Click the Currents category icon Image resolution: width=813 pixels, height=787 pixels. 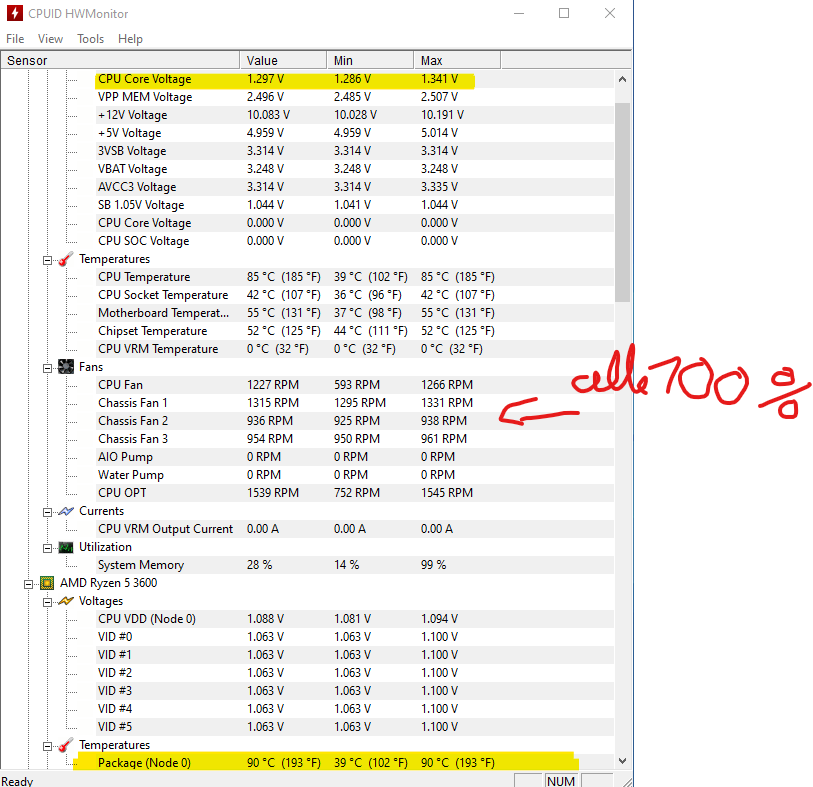(66, 511)
